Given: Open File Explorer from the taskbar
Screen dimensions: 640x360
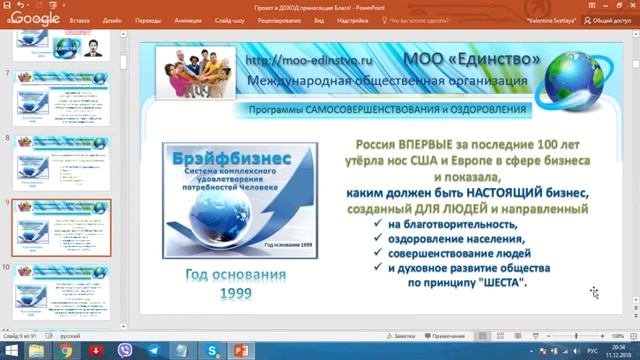Looking at the screenshot, I should pos(36,351).
